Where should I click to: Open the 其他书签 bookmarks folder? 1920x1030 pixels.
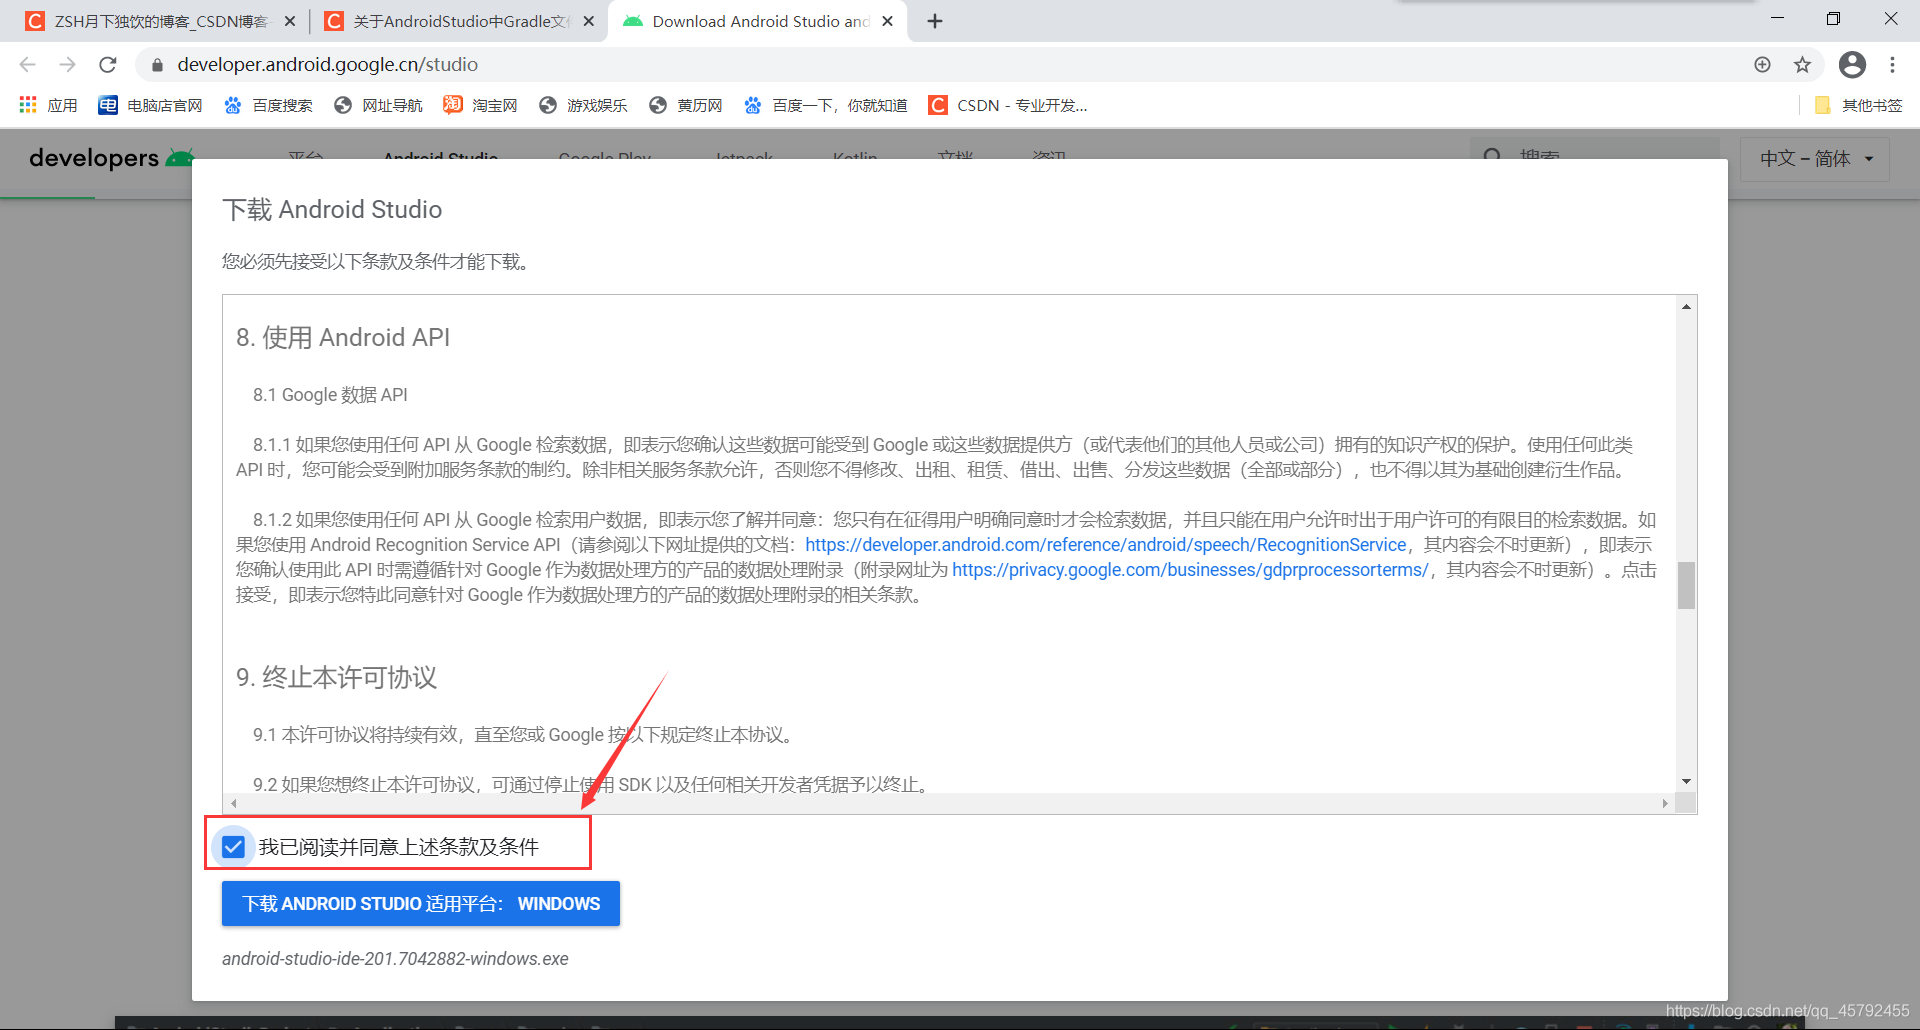[x=1858, y=105]
